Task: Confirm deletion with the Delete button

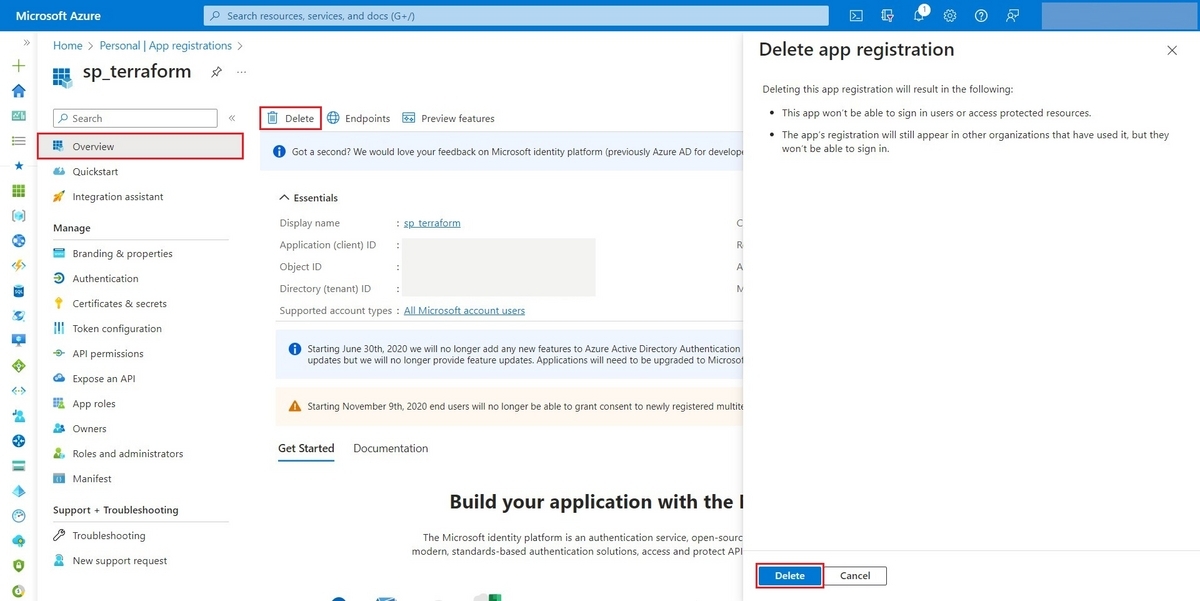Action: pos(789,575)
